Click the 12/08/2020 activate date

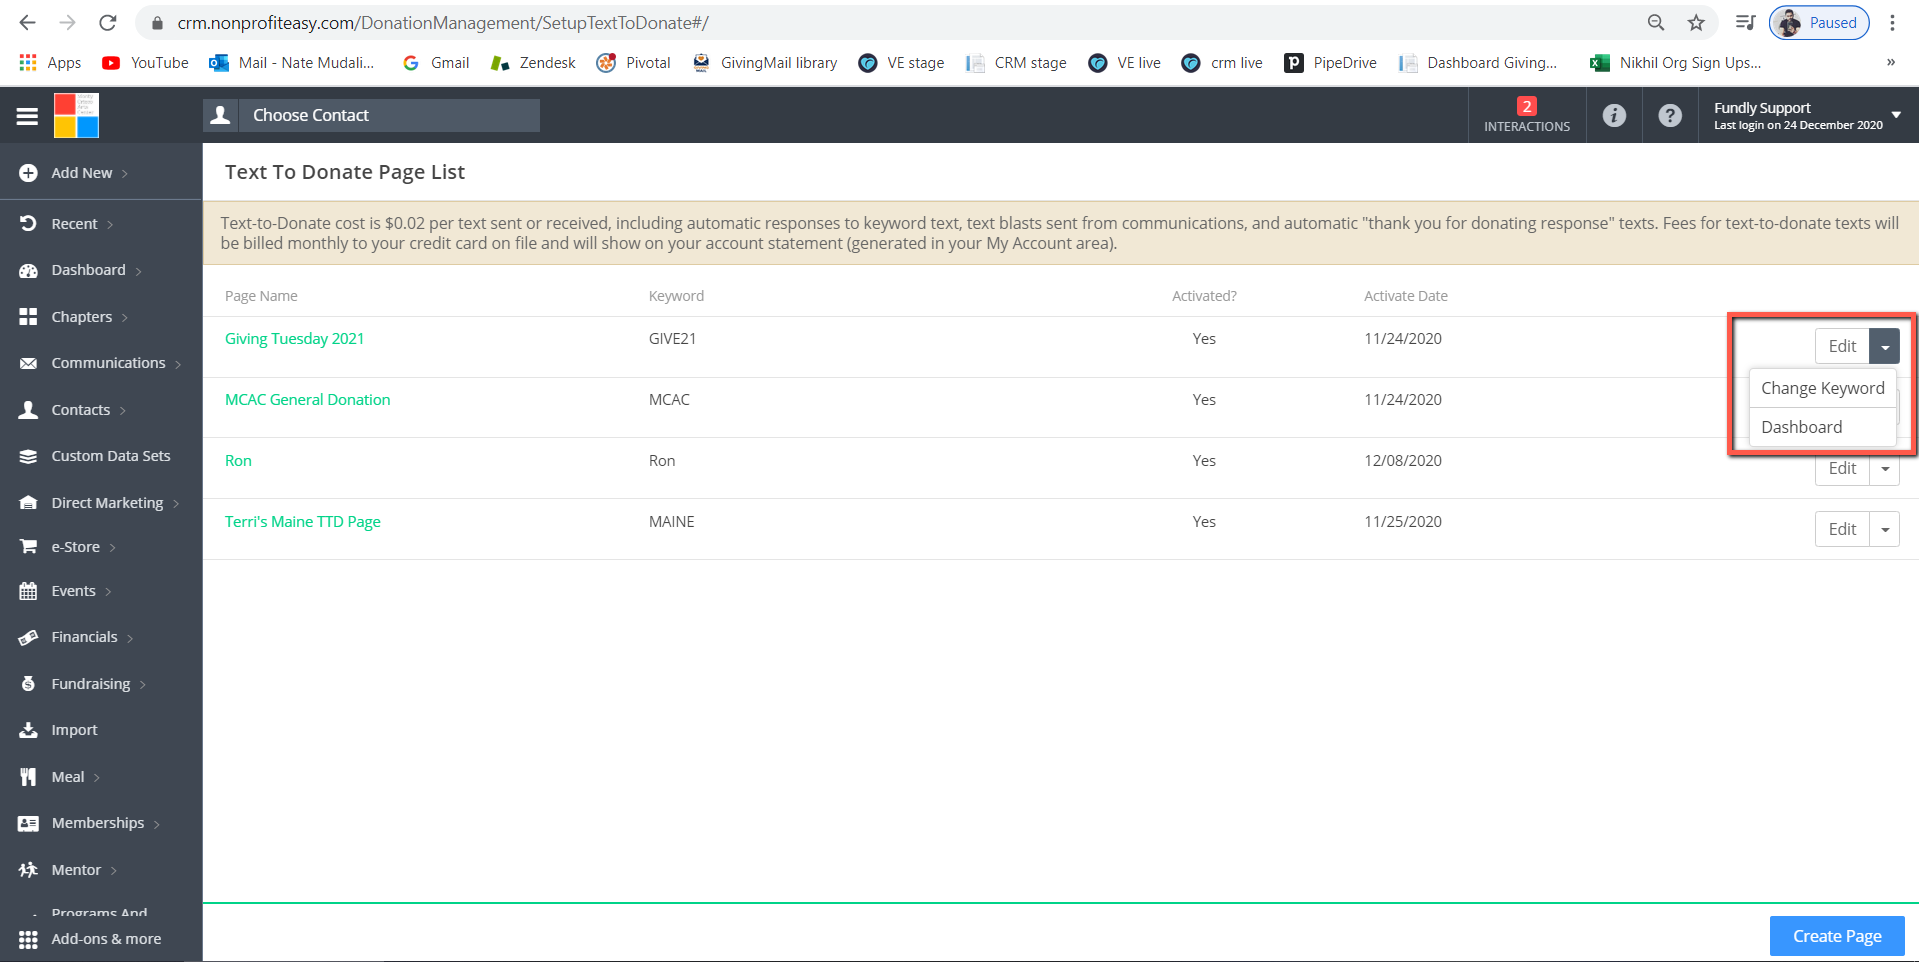(x=1402, y=461)
